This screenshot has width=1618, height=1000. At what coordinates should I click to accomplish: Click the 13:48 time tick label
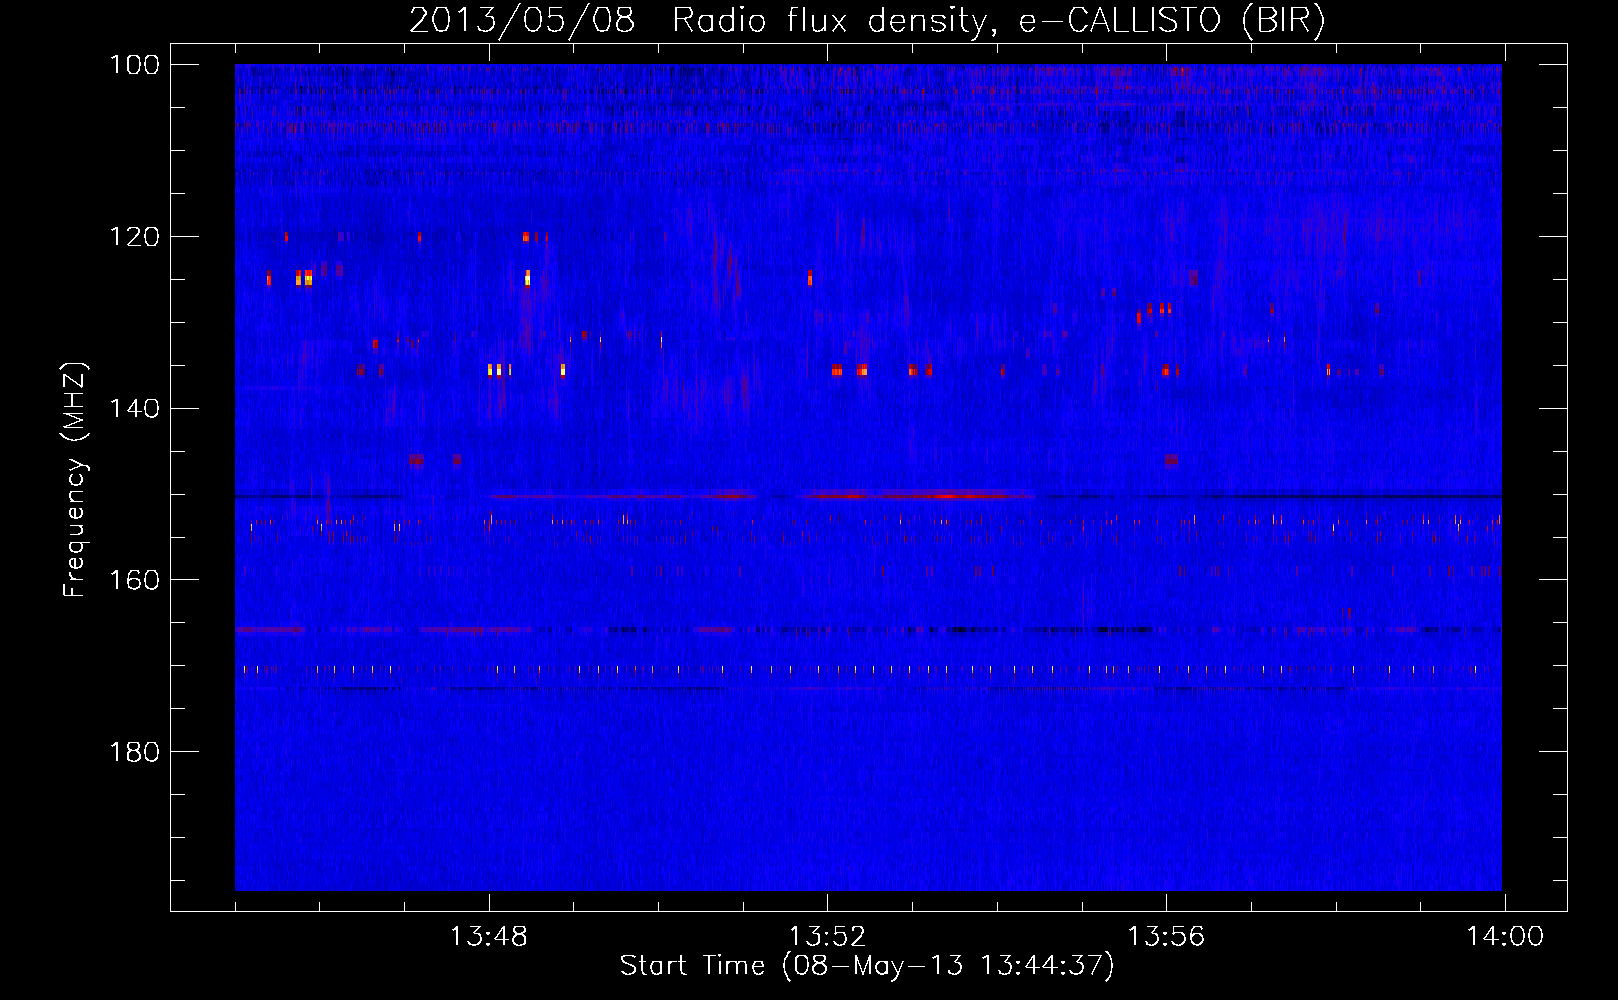pyautogui.click(x=489, y=937)
